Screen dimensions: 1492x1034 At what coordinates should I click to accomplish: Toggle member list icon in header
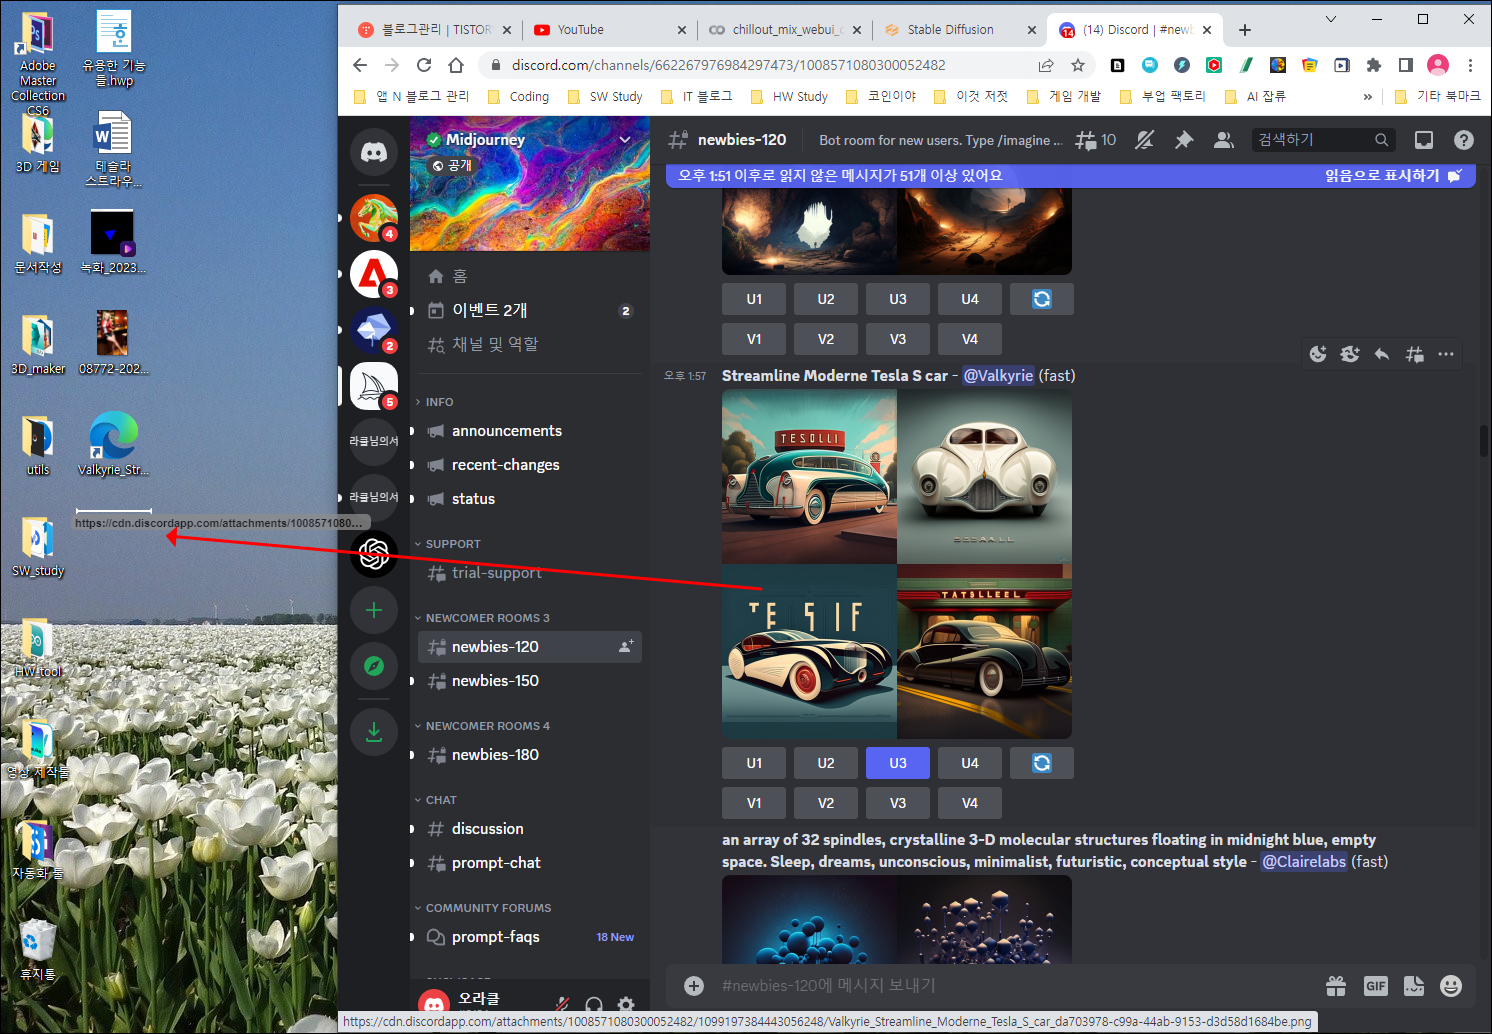[1223, 140]
